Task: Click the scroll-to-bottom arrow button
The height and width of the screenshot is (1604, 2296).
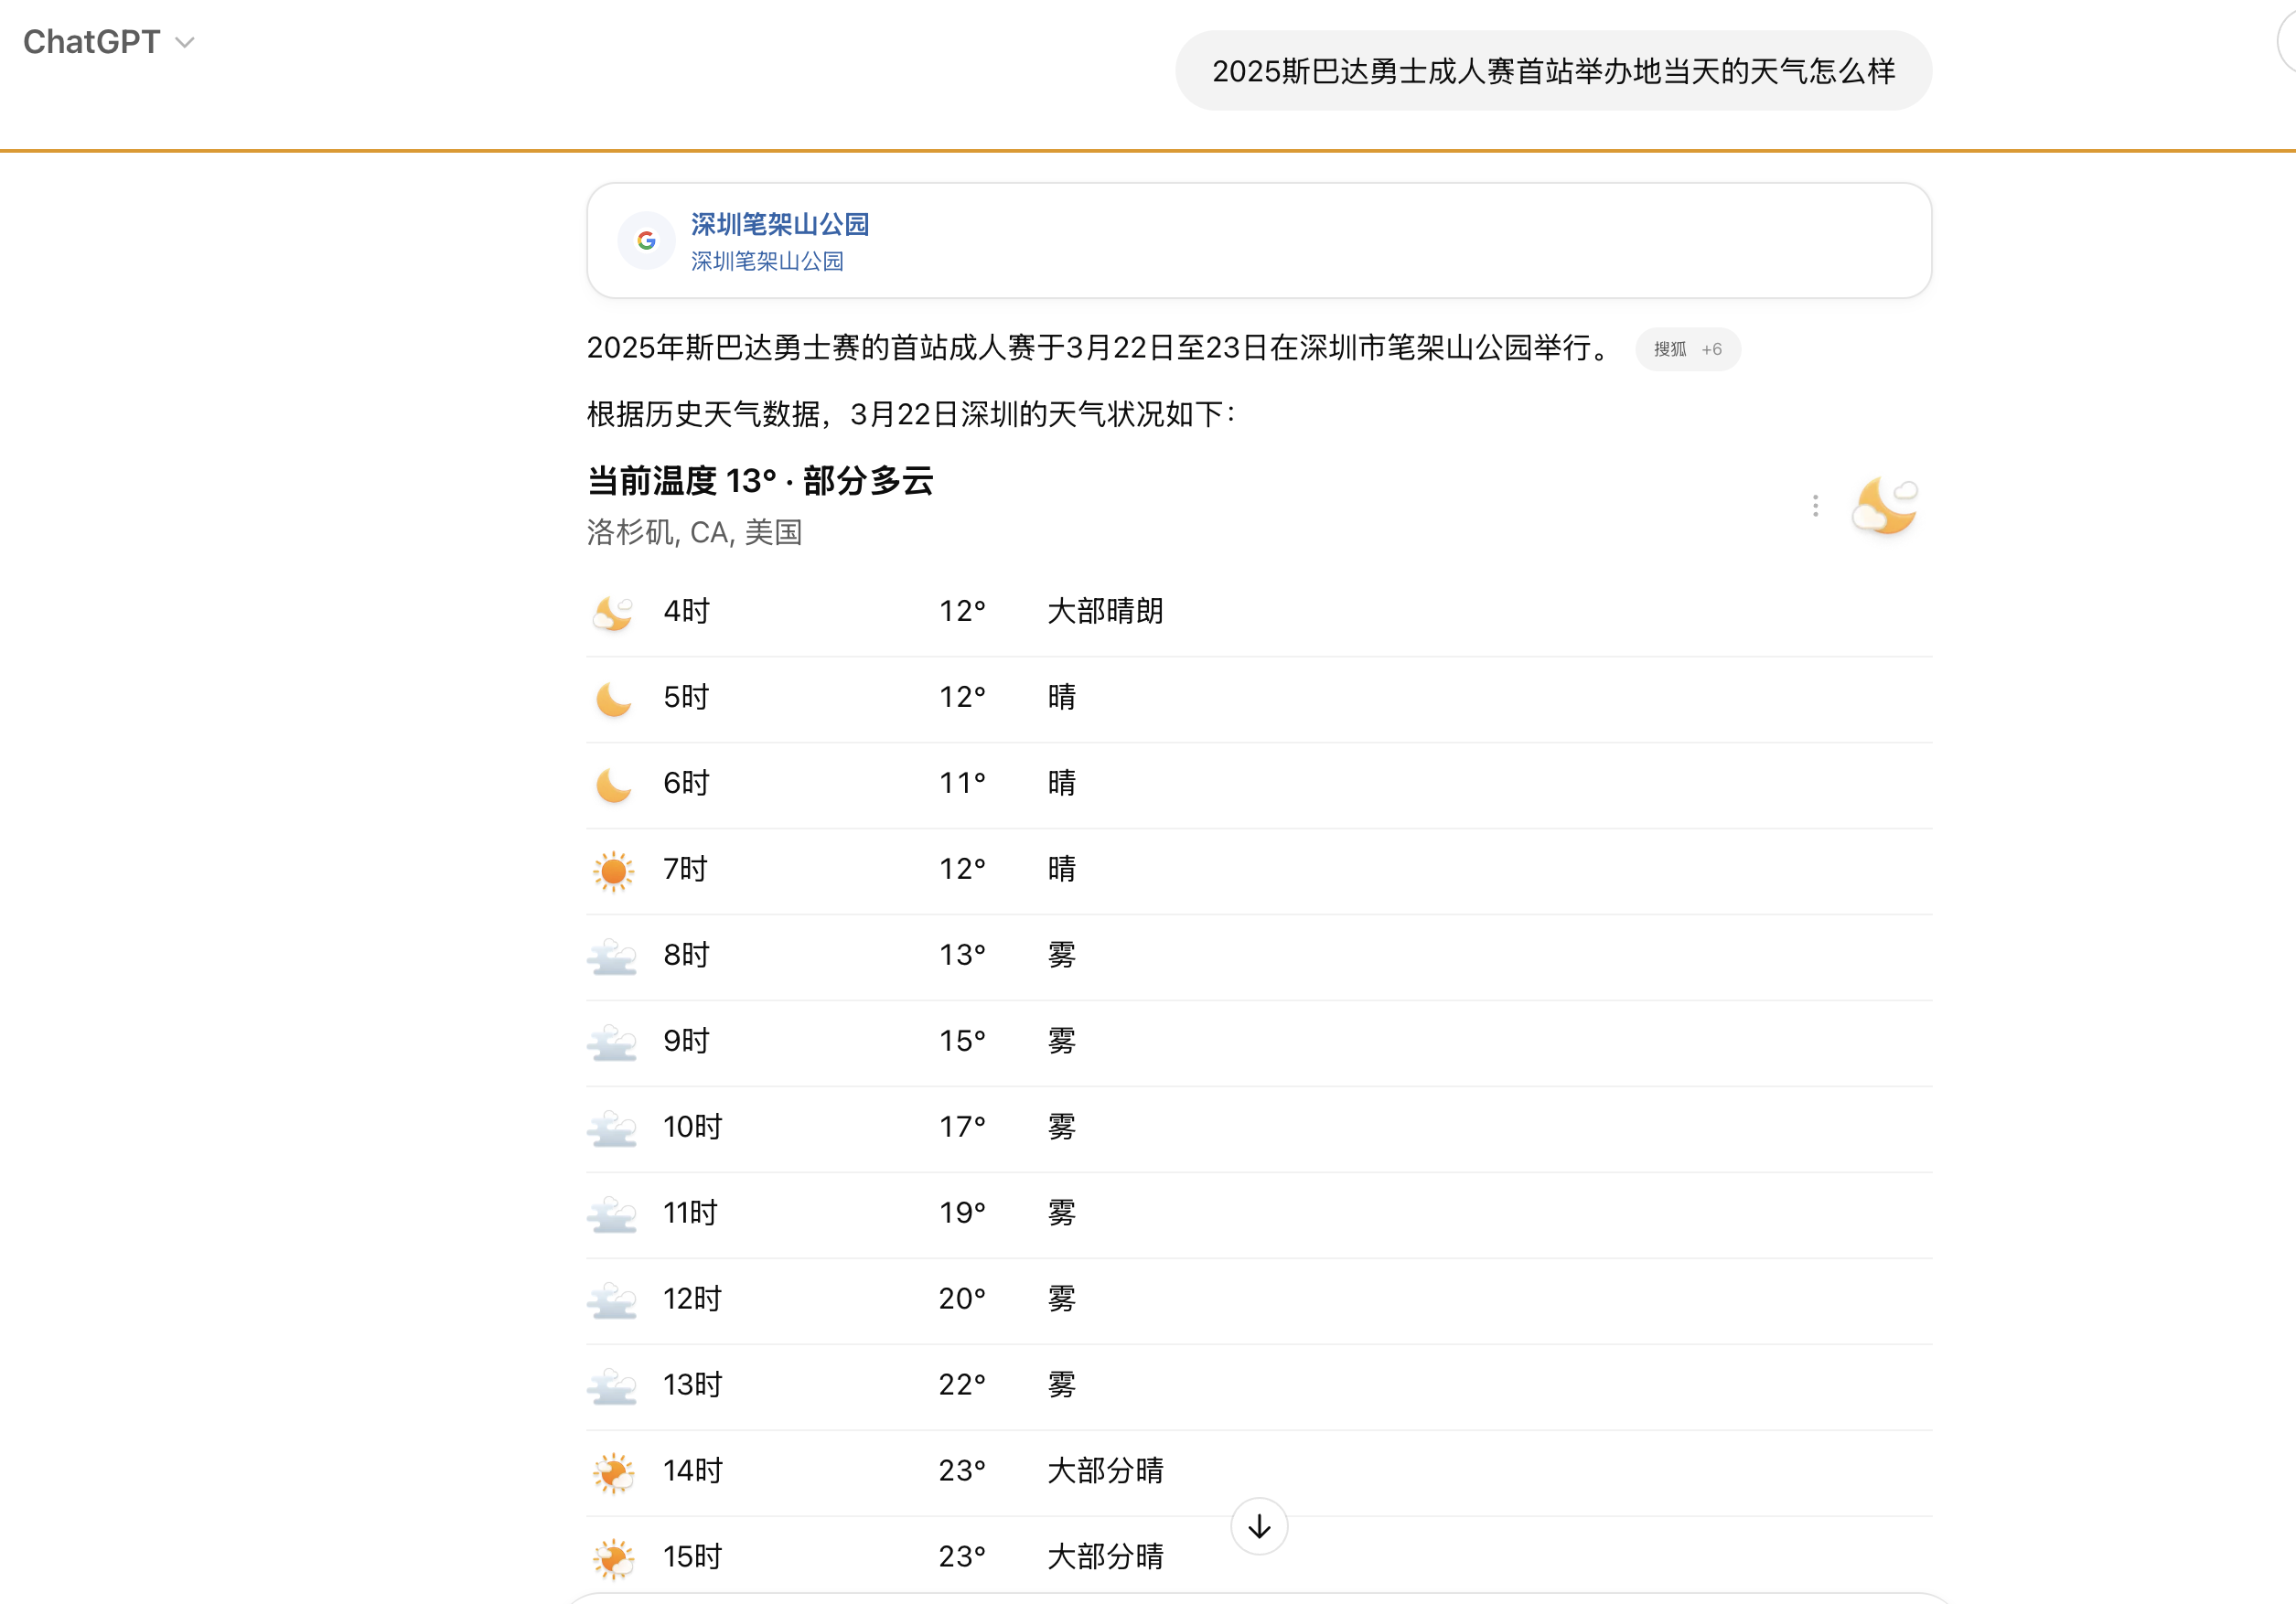Action: [1259, 1526]
